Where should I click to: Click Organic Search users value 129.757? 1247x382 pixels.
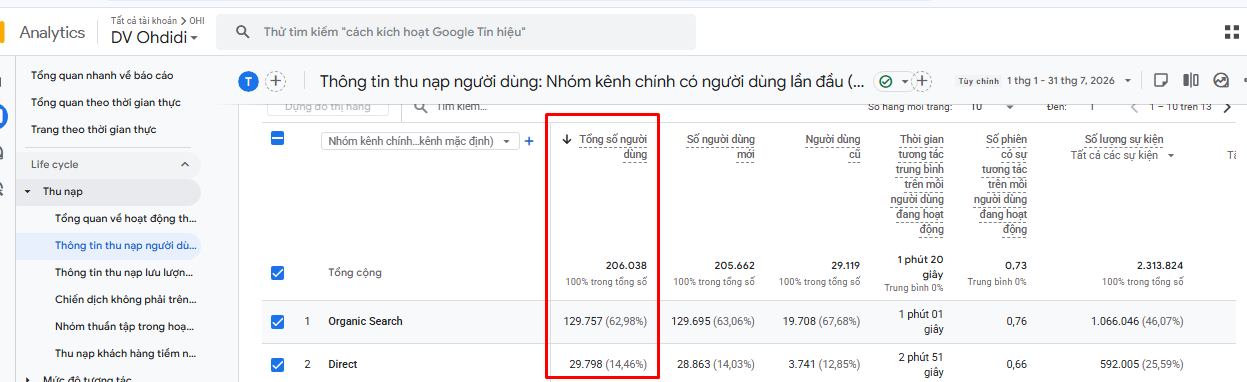tap(585, 321)
